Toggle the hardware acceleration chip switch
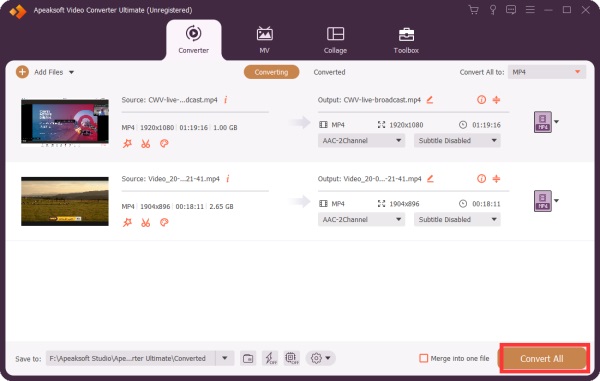This screenshot has width=600, height=381. (x=292, y=358)
